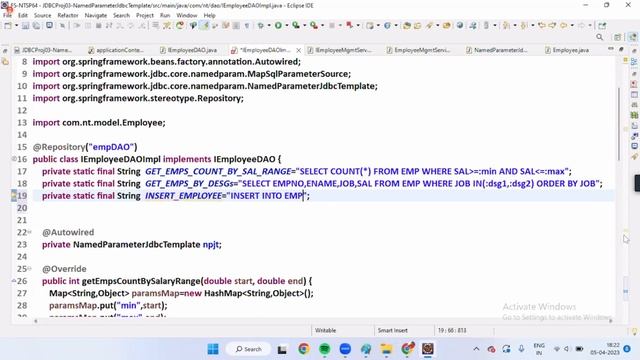Open the dropdown arrow next to green Run button

[x=287, y=25]
